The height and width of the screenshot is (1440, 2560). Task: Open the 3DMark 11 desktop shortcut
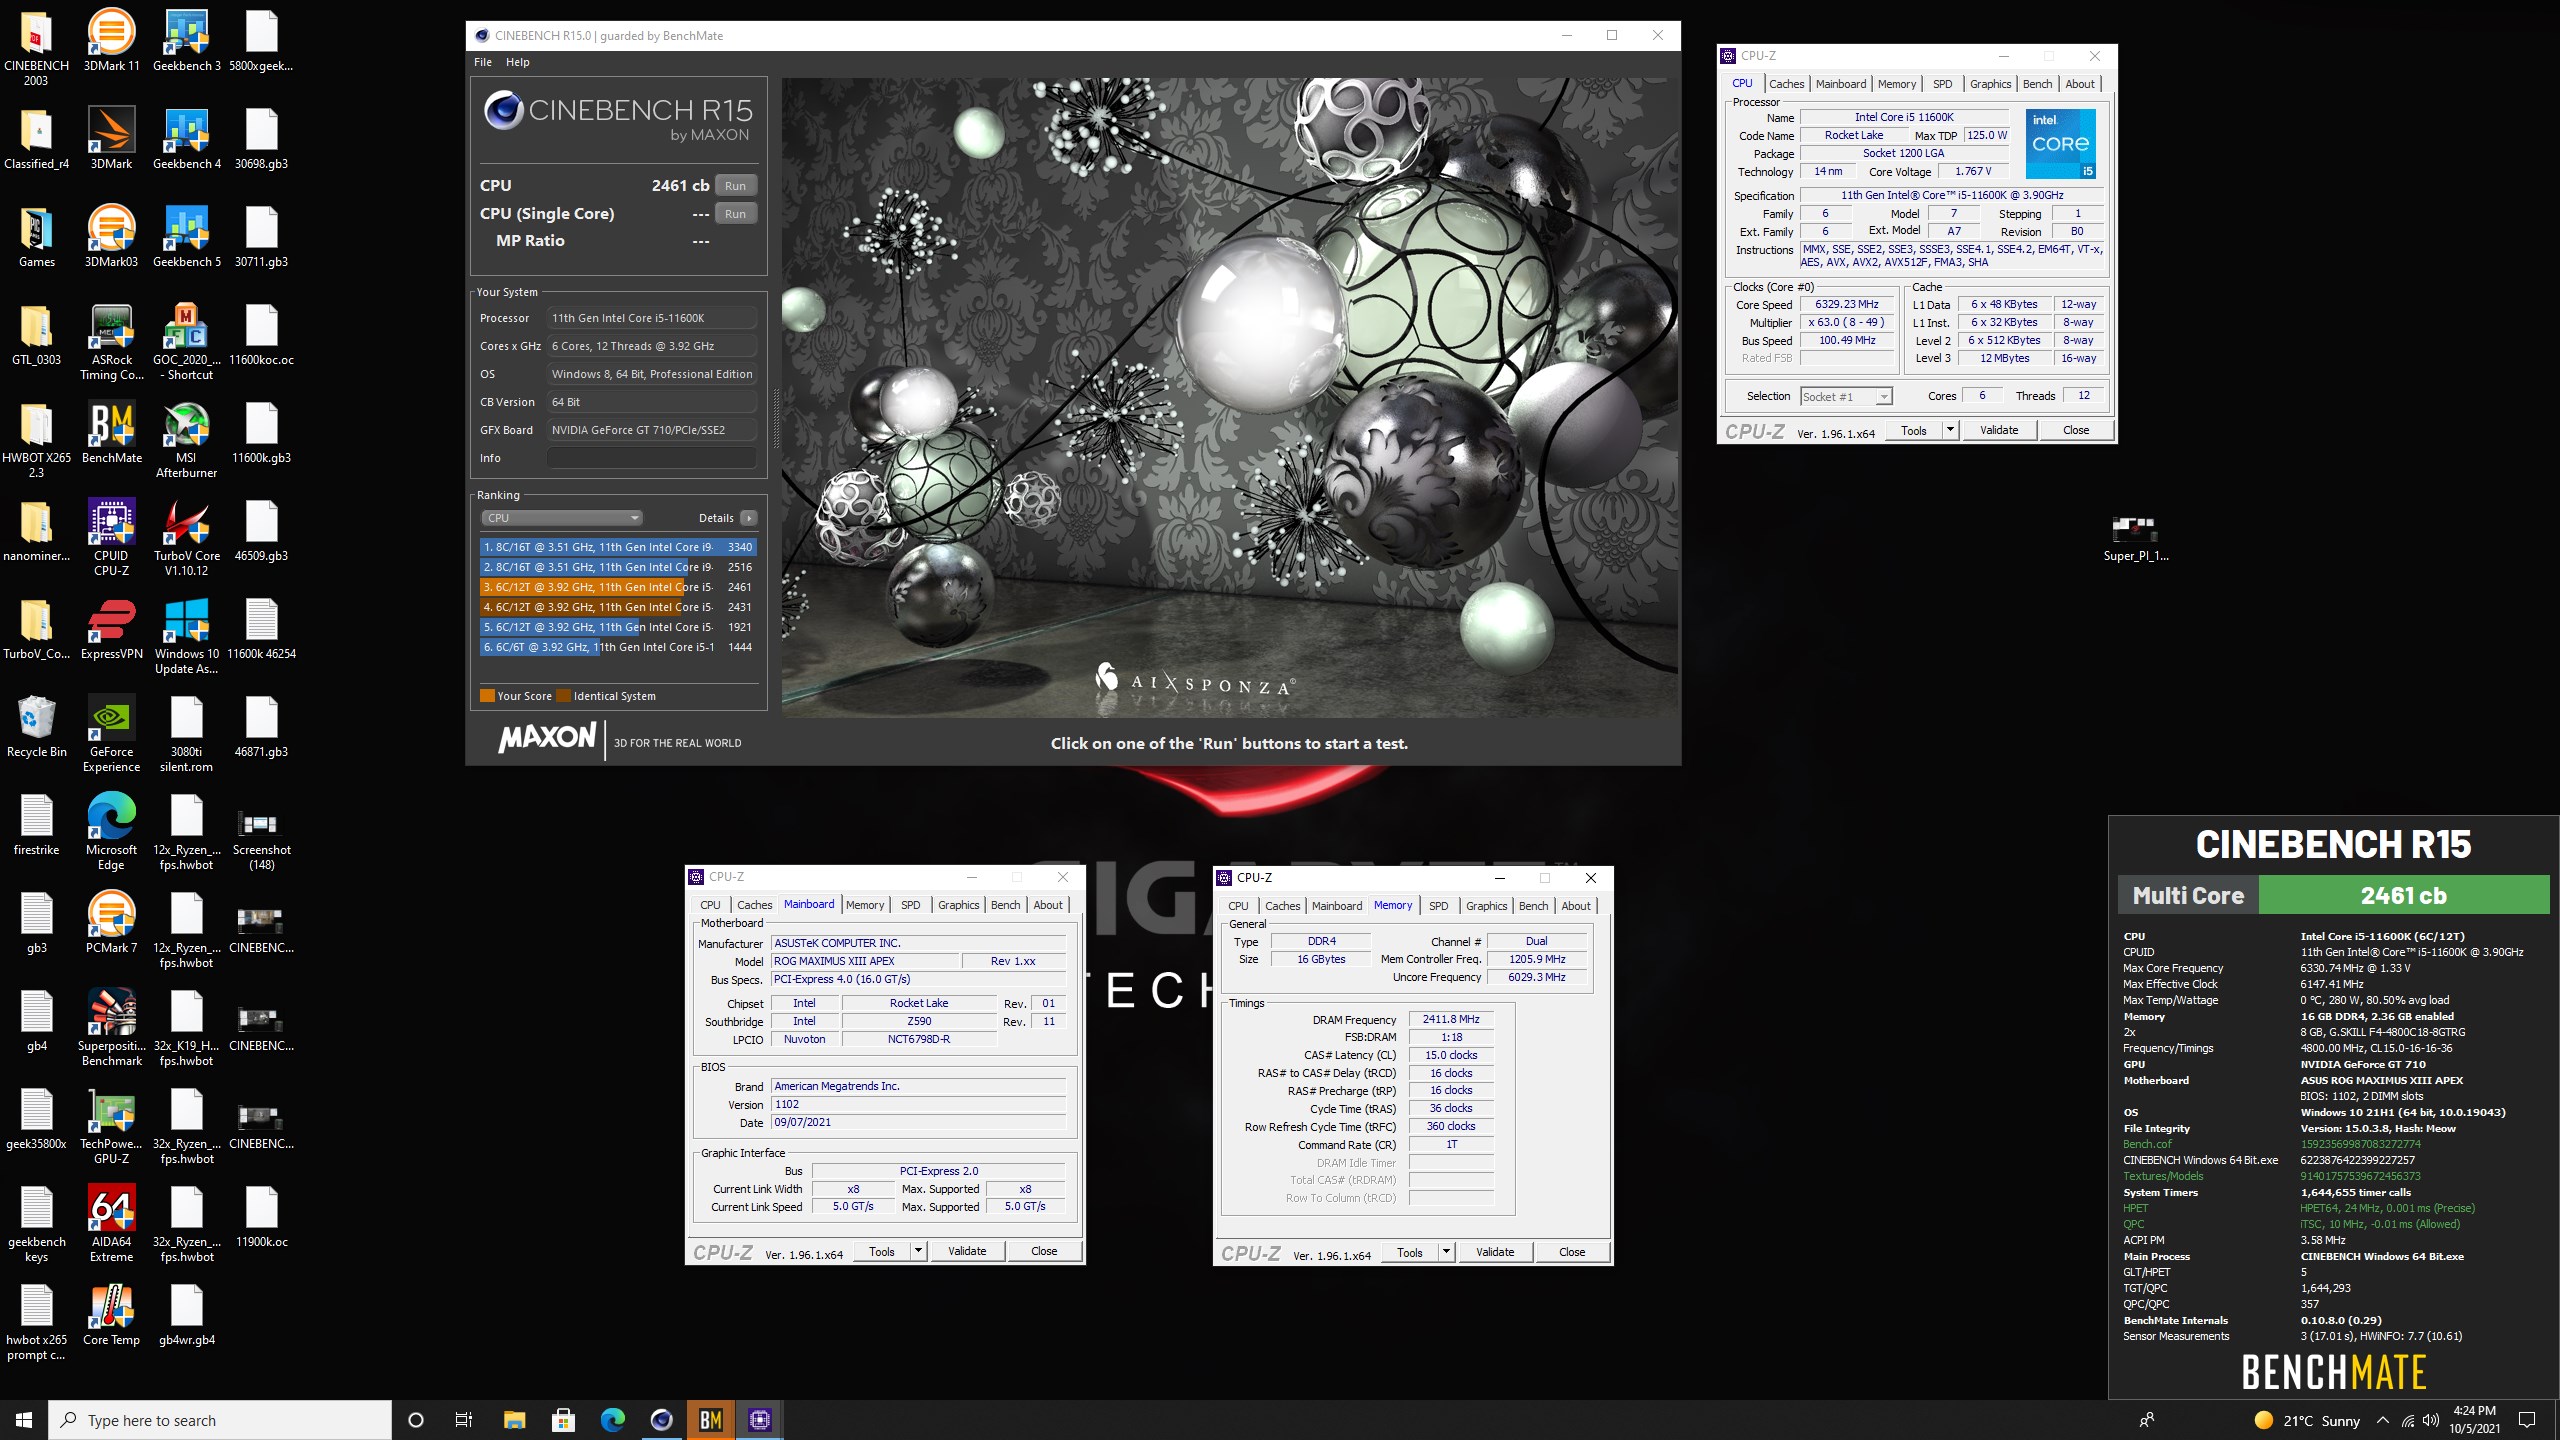111,41
